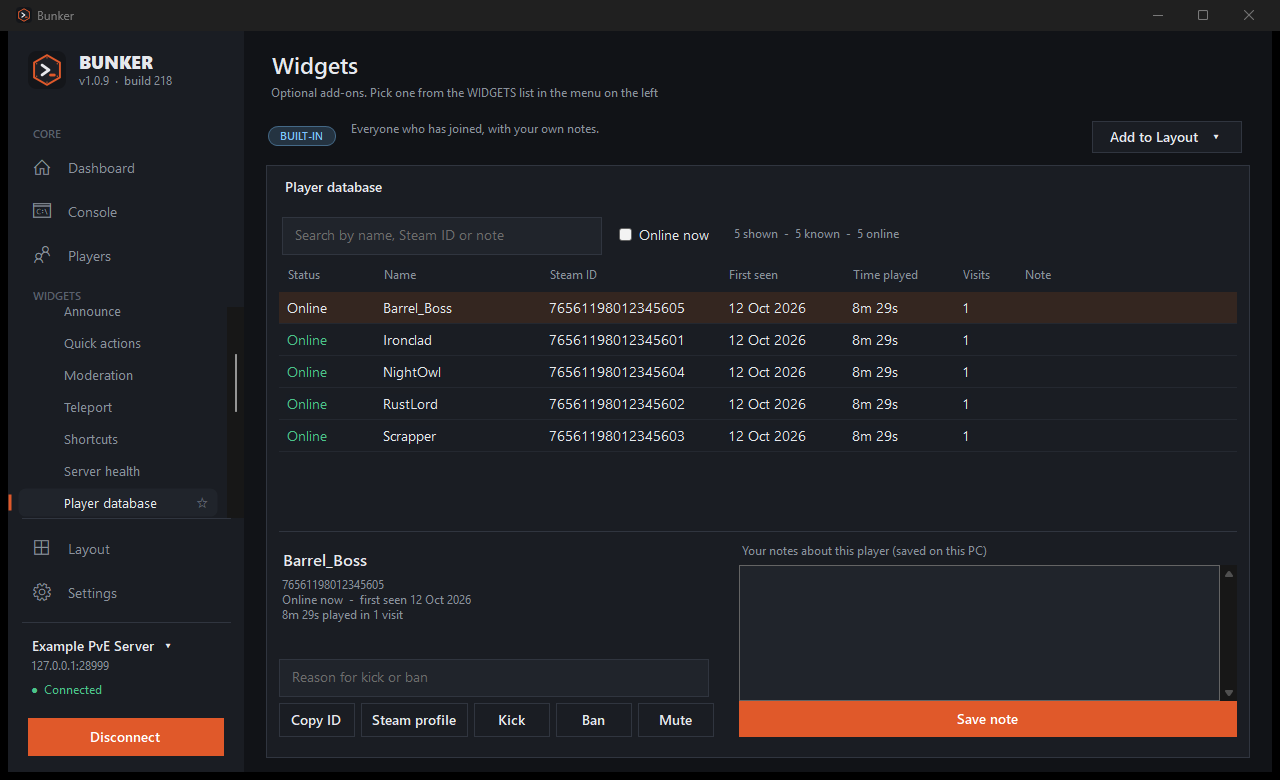The width and height of the screenshot is (1280, 780).
Task: Click the Kick button
Action: (512, 720)
